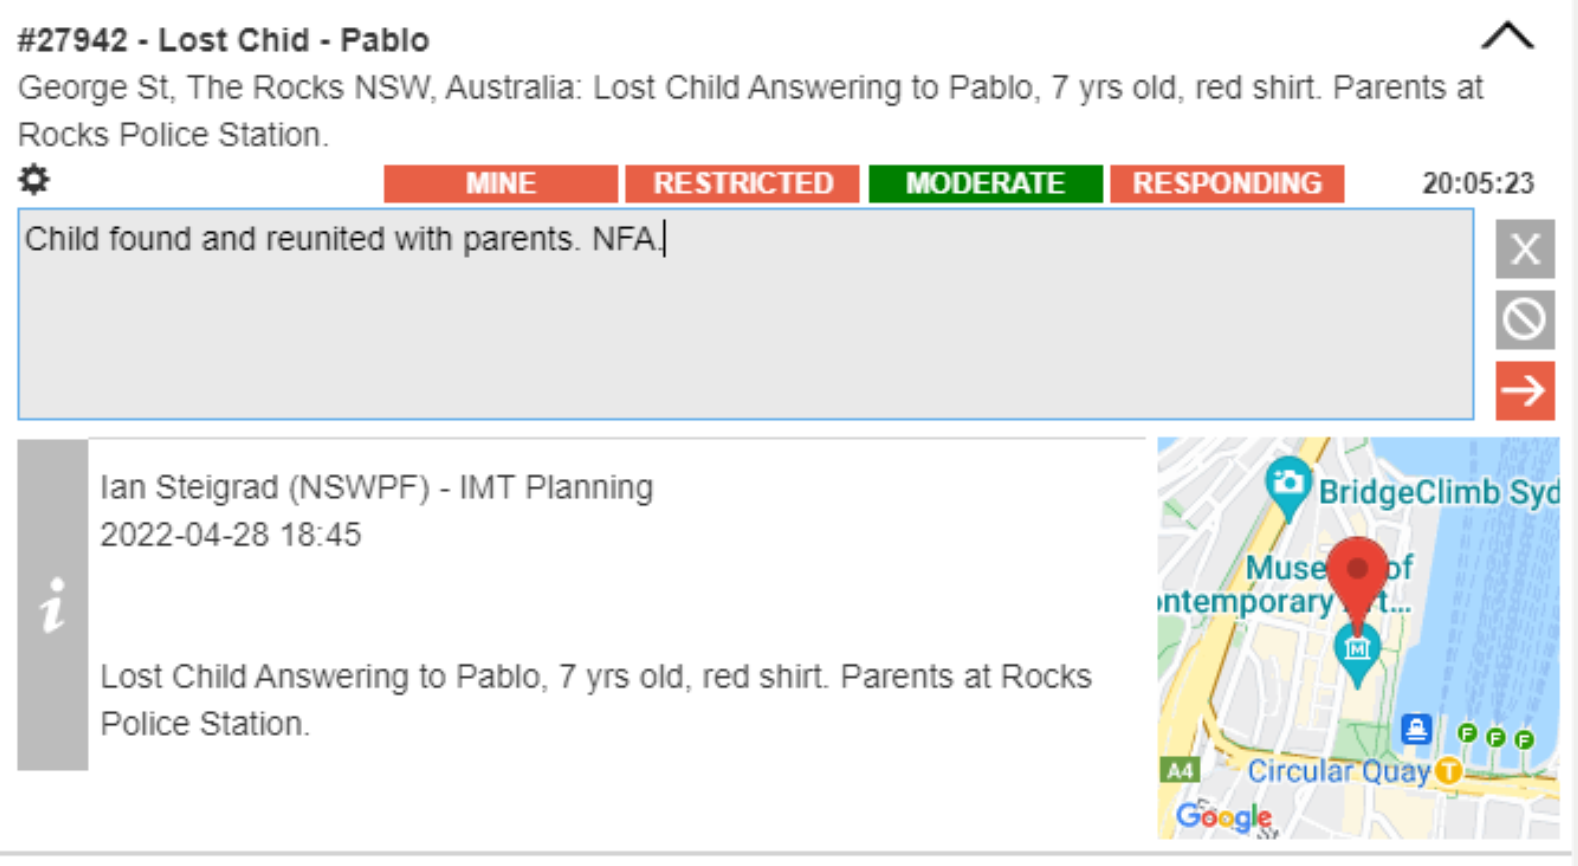Send the message with the orange arrow

[1524, 390]
